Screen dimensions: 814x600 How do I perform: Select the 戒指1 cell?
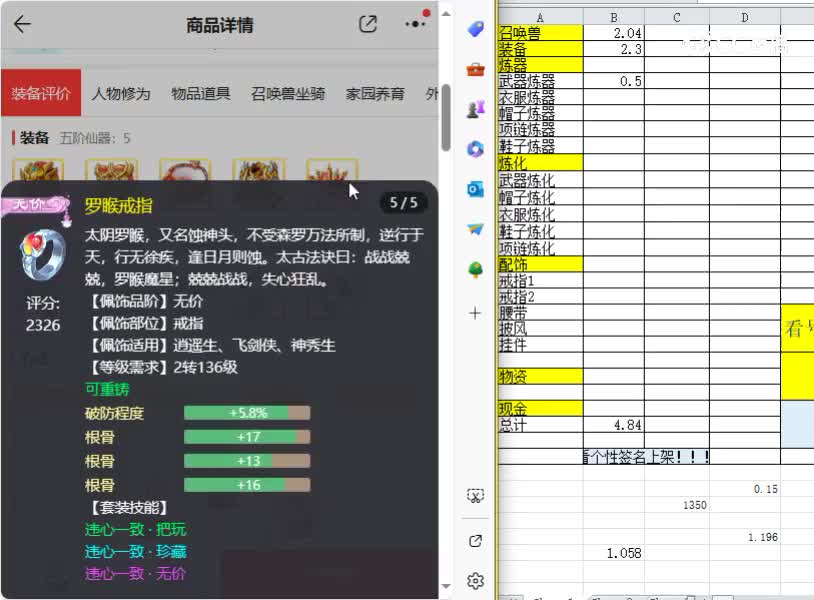pyautogui.click(x=540, y=280)
